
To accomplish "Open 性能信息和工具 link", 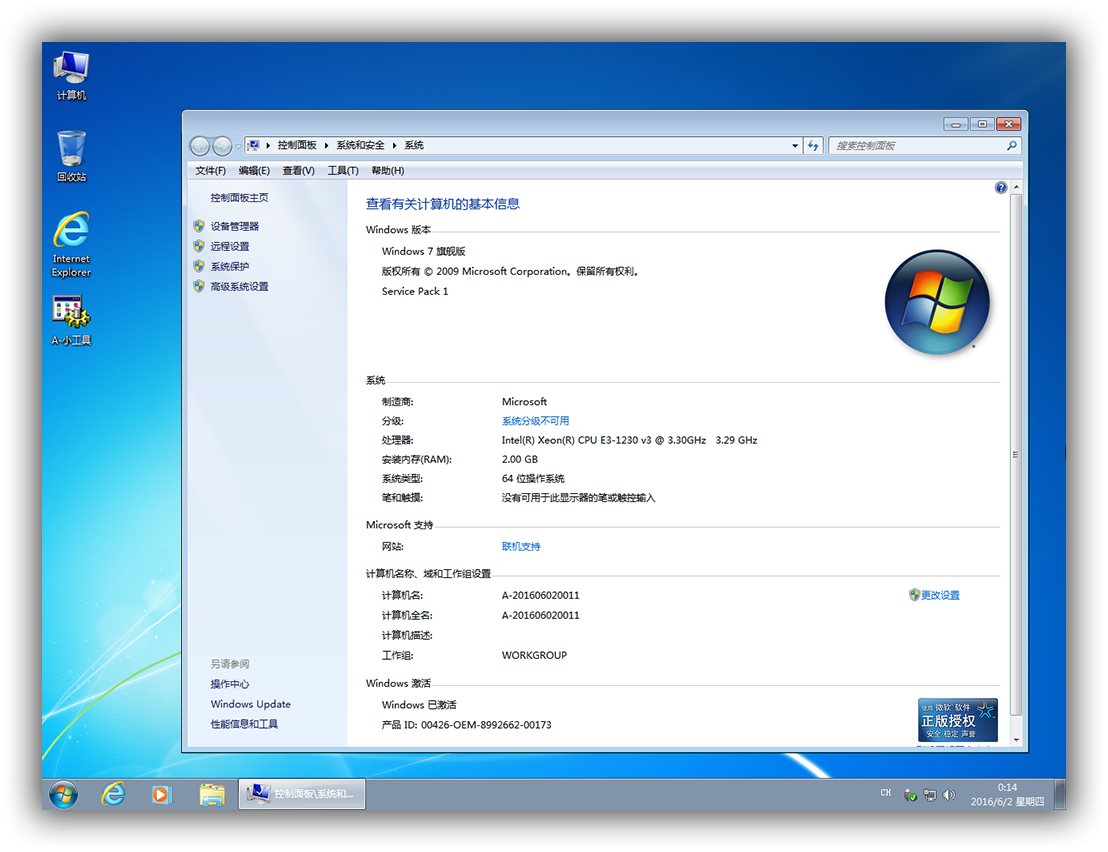I will click(x=244, y=723).
